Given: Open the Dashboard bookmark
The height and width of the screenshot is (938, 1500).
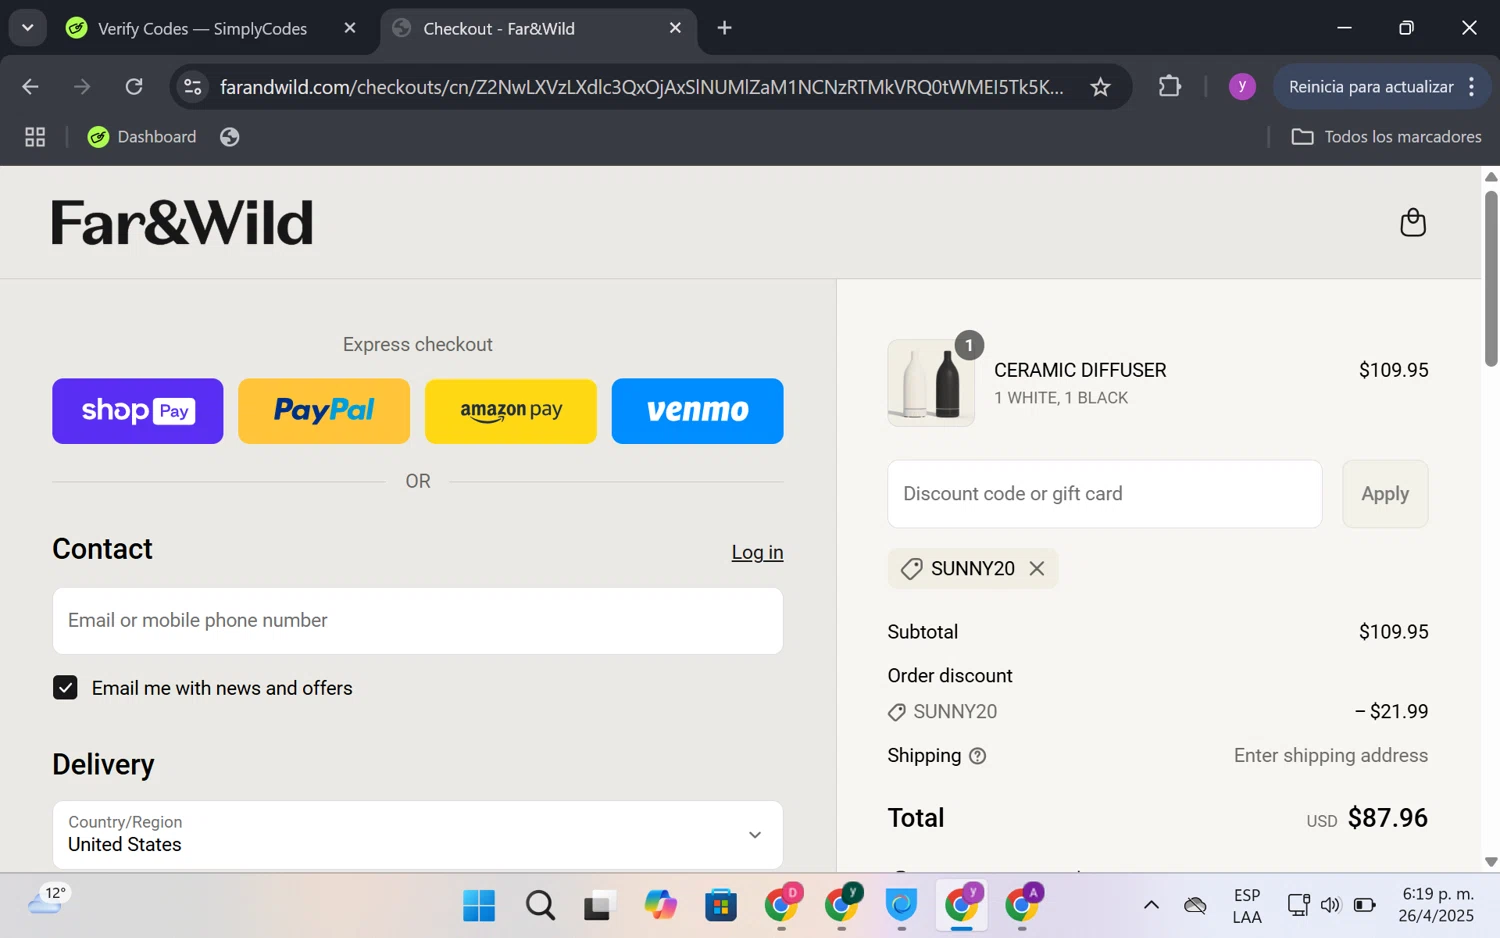Looking at the screenshot, I should tap(142, 137).
